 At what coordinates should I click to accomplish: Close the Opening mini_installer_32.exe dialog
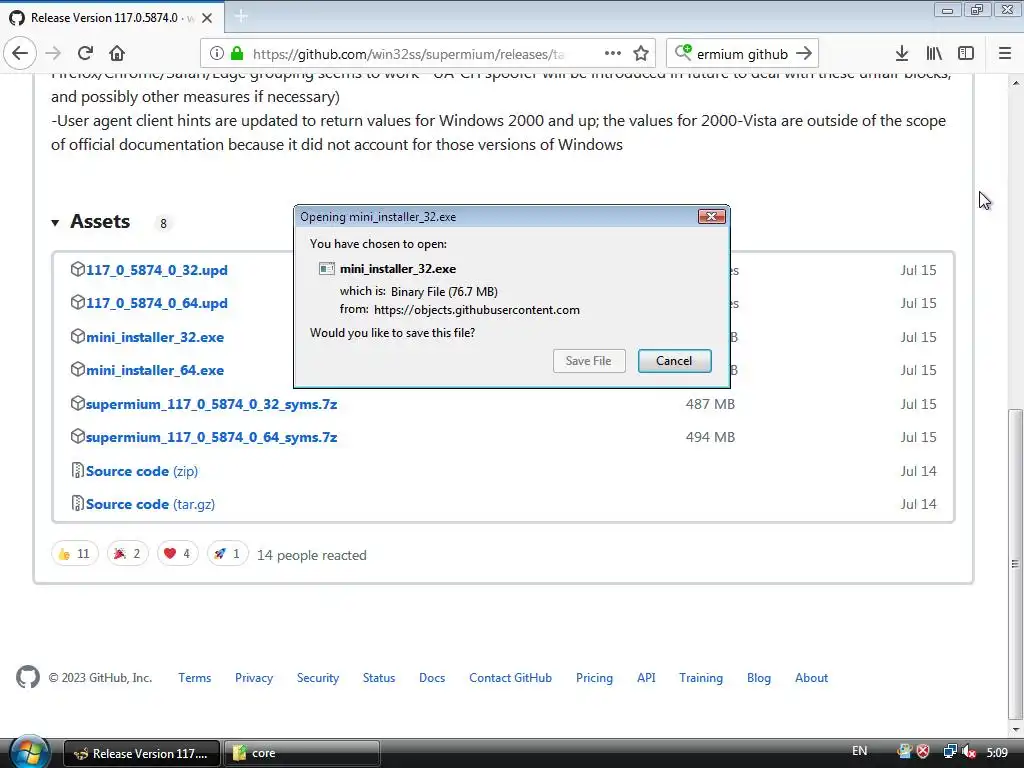click(x=711, y=216)
